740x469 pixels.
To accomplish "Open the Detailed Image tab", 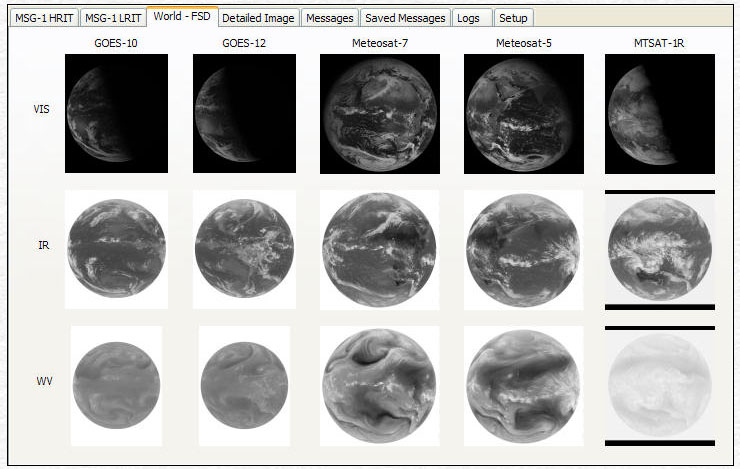I will [258, 18].
